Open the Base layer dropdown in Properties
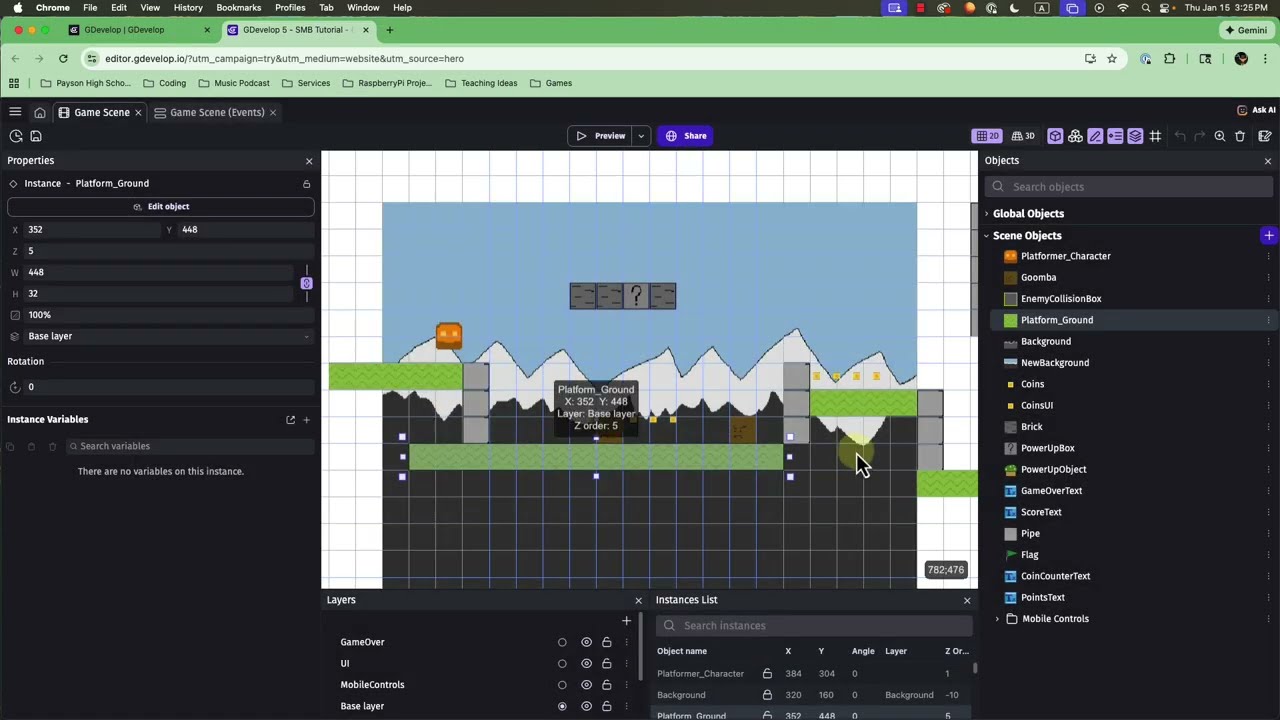The image size is (1280, 720). (167, 336)
